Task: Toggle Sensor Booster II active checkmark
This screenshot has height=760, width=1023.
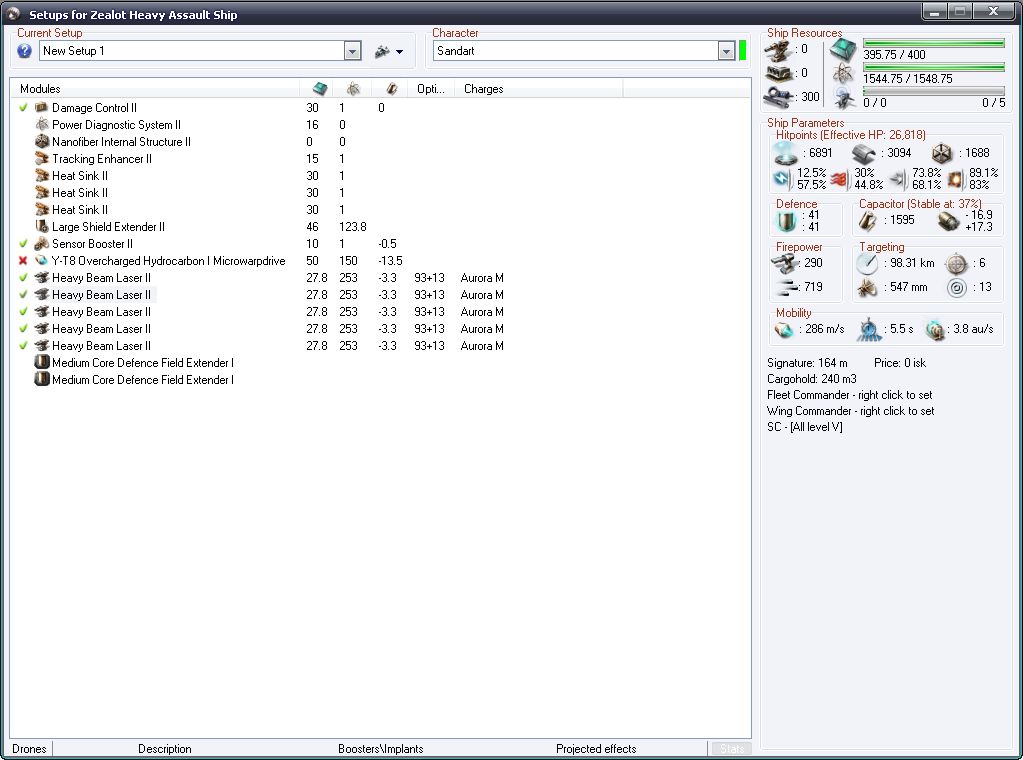Action: click(x=23, y=243)
